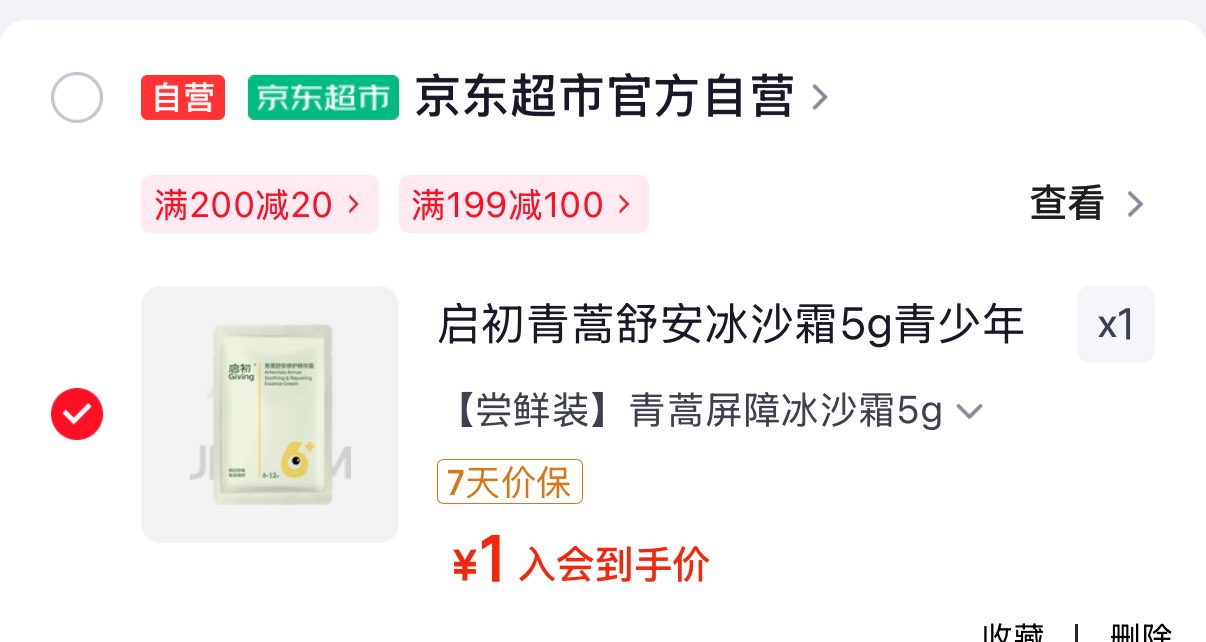The width and height of the screenshot is (1206, 642).
Task: Open the 京东超市官方自营 store page
Action: (x=604, y=98)
